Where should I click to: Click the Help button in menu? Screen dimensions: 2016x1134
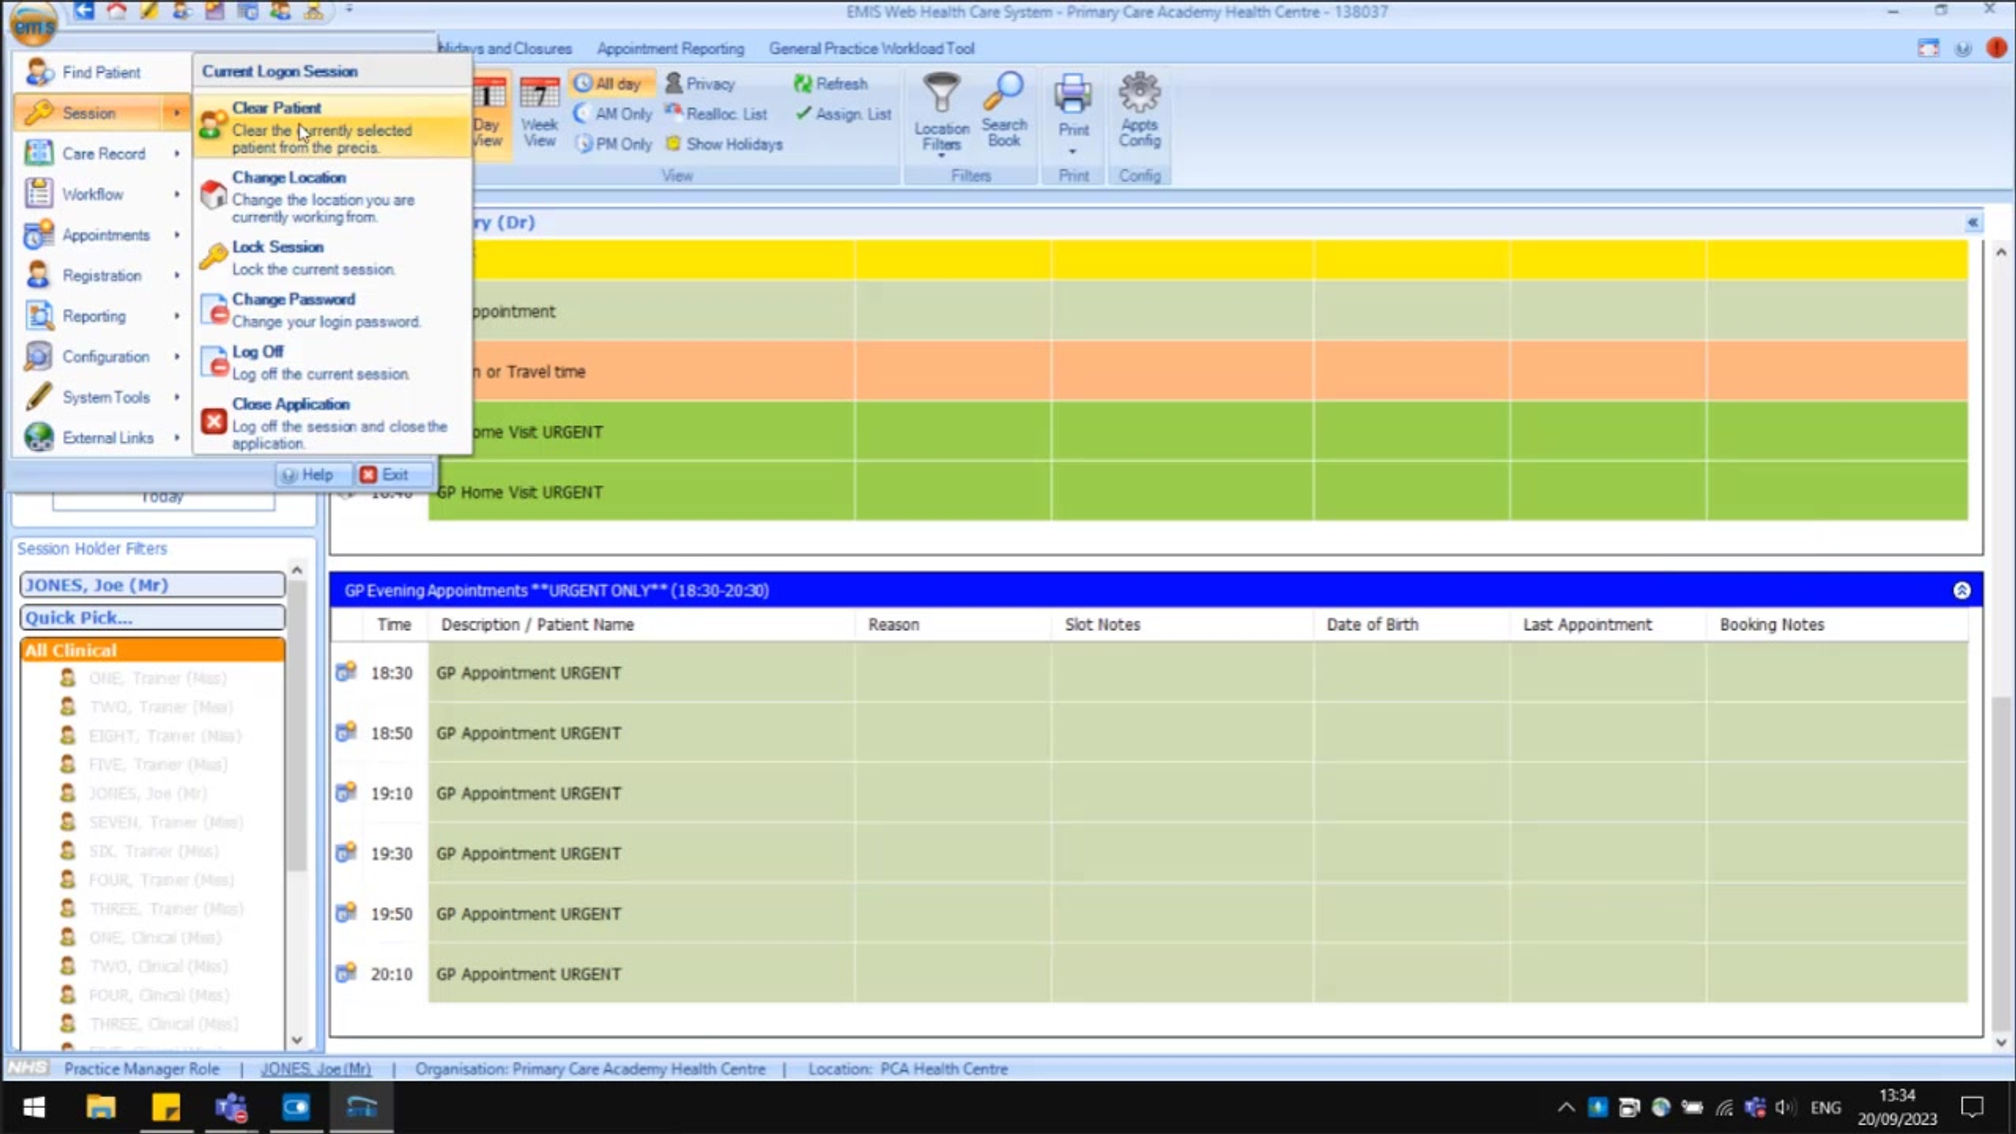click(308, 475)
